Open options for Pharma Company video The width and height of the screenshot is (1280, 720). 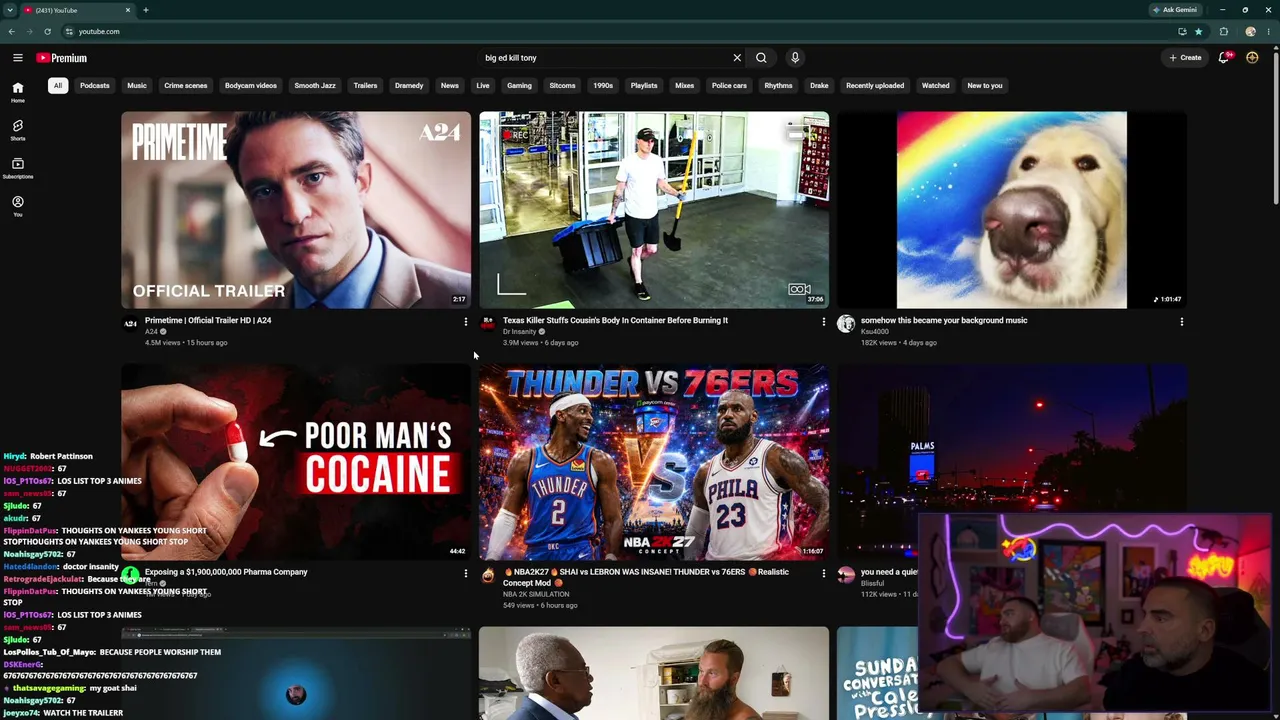click(465, 573)
